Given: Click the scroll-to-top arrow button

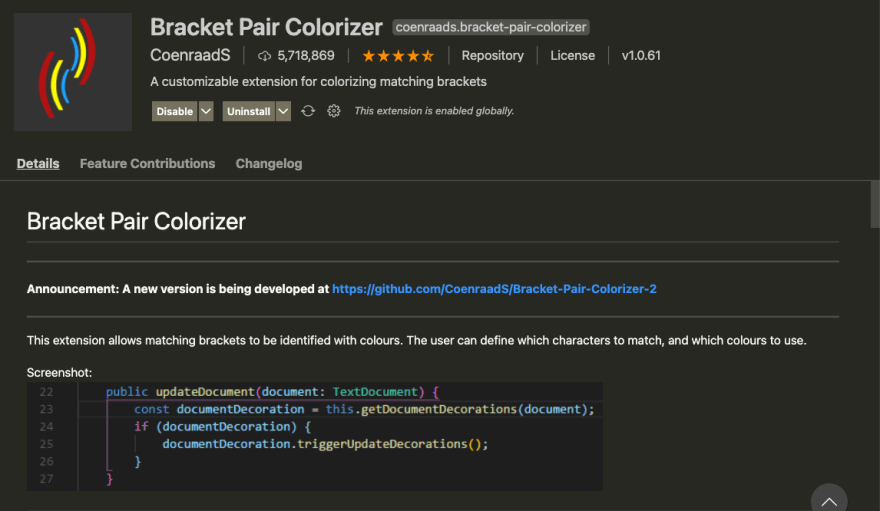Looking at the screenshot, I should (x=829, y=499).
